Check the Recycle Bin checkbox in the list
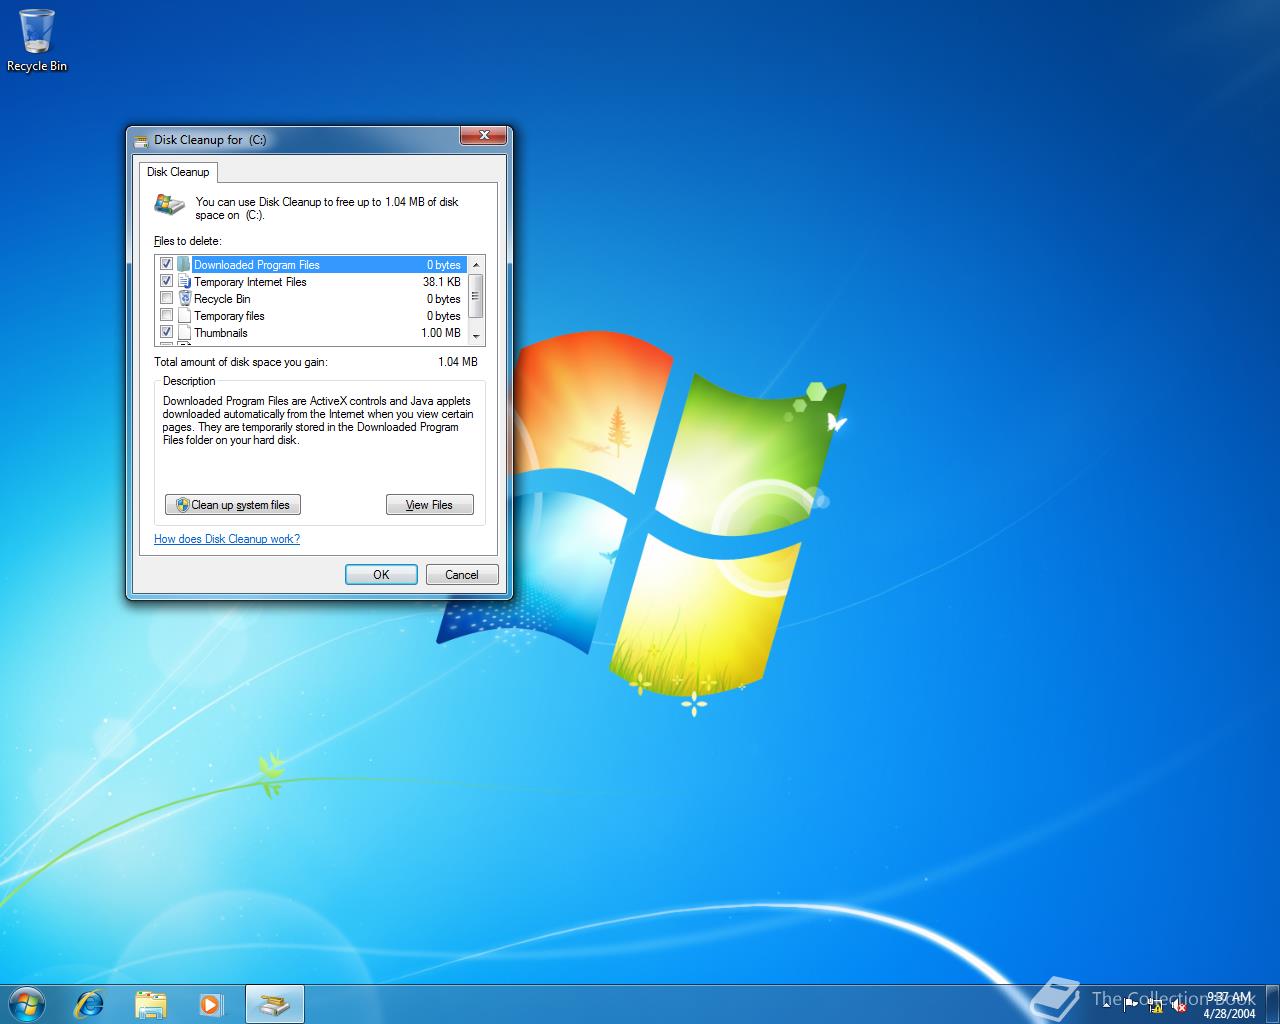 coord(167,299)
